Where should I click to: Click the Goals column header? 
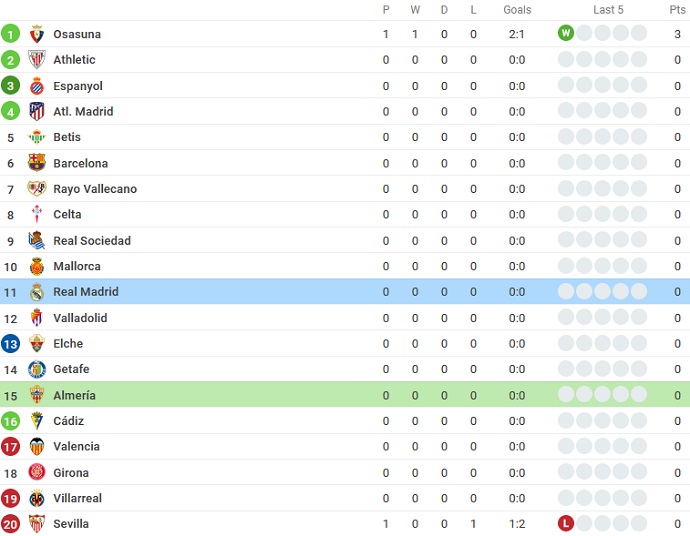pyautogui.click(x=517, y=10)
